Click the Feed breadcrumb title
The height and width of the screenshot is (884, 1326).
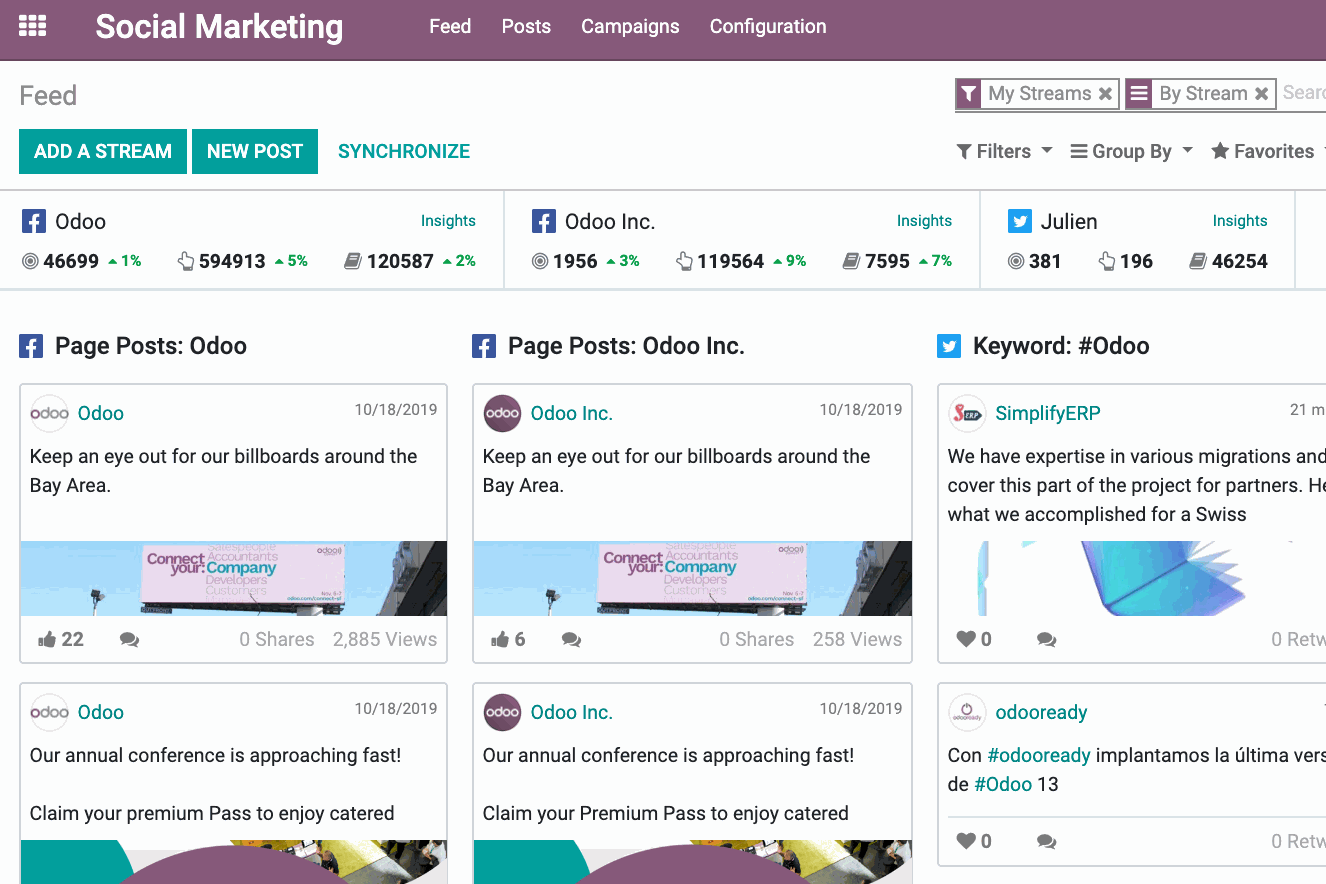click(48, 96)
